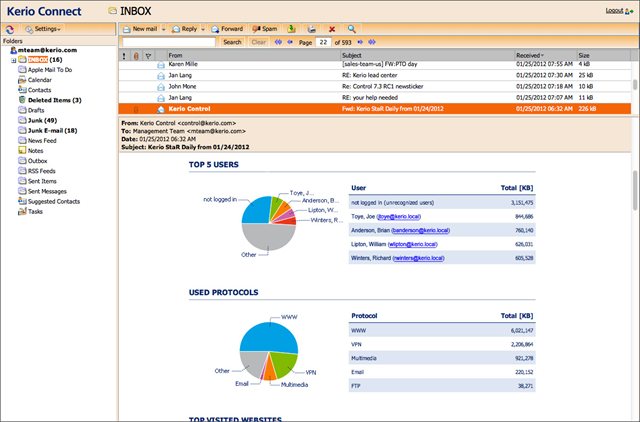The height and width of the screenshot is (422, 640).
Task: Compose with the New mail button
Action: pyautogui.click(x=140, y=29)
